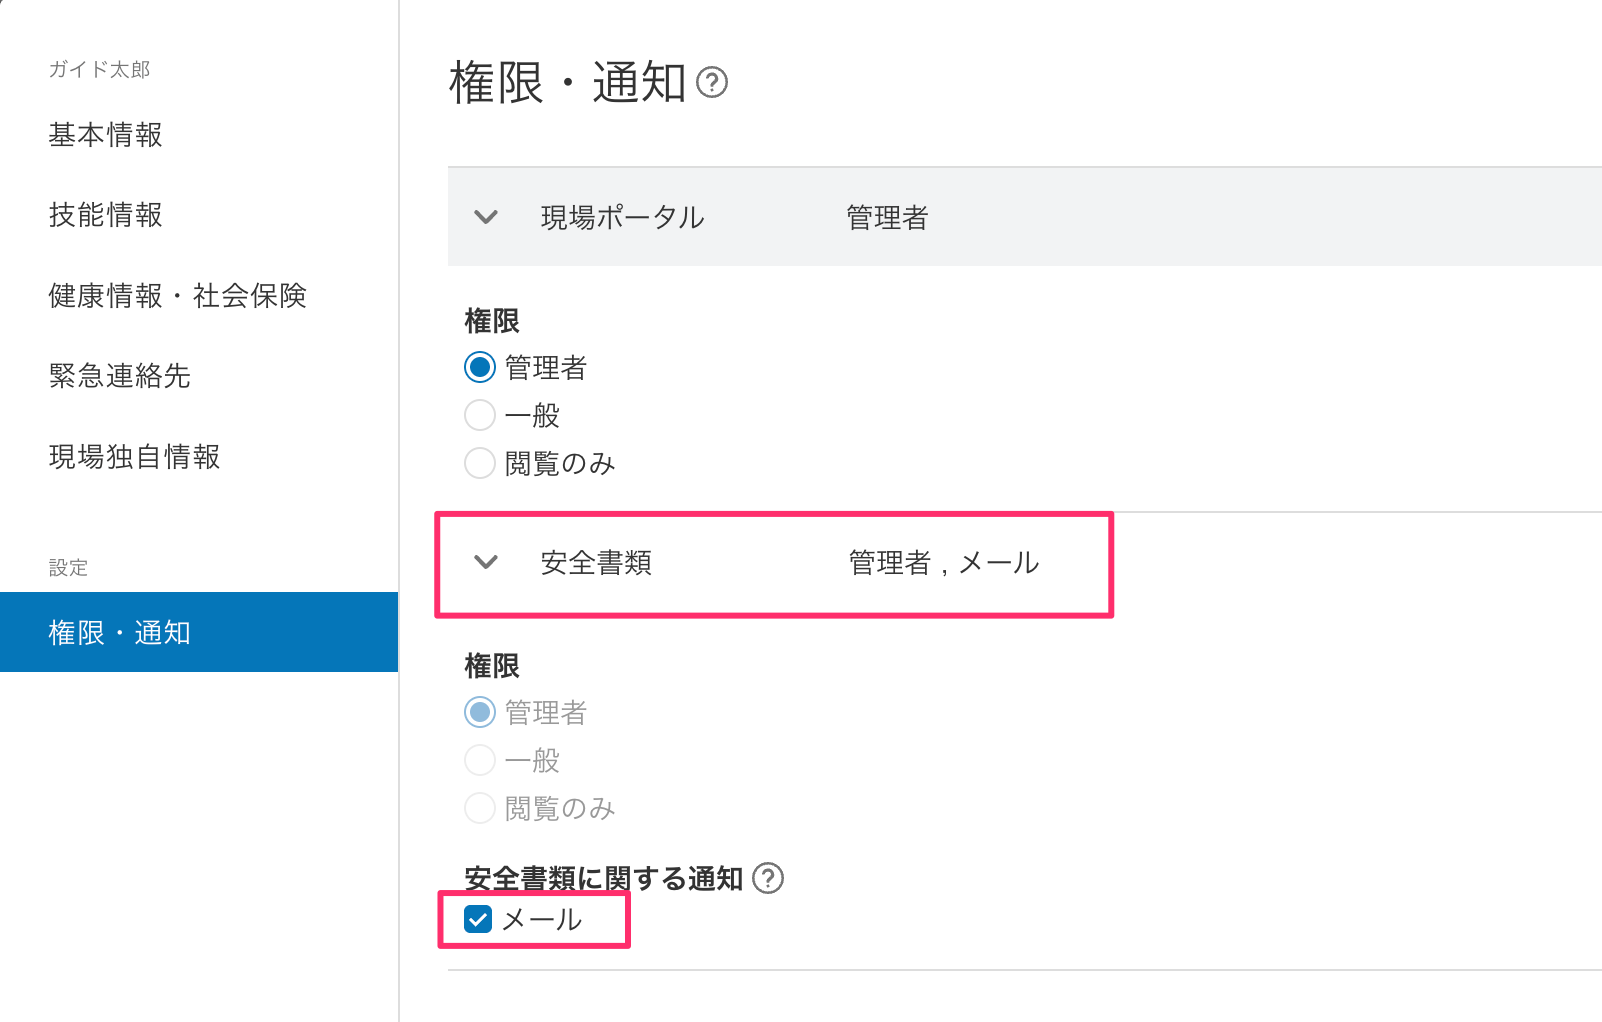Collapse the 安全書類 section chevron

pyautogui.click(x=486, y=562)
